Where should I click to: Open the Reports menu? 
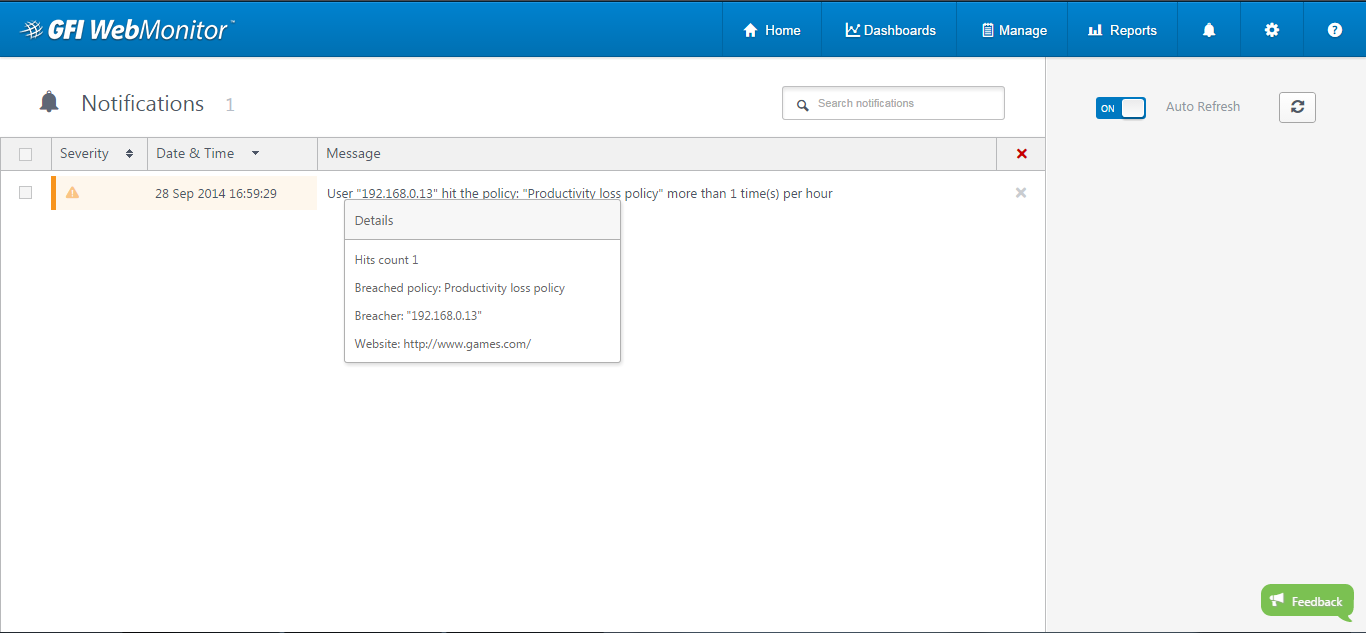click(1123, 30)
